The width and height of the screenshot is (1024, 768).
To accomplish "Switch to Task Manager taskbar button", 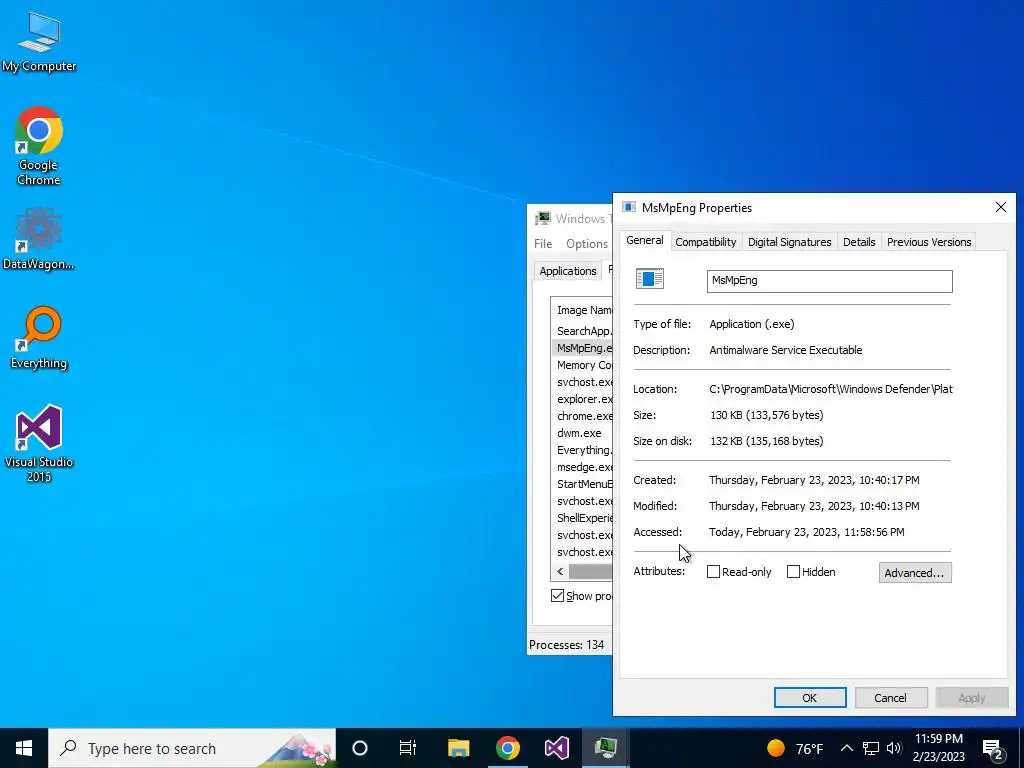I will [606, 748].
